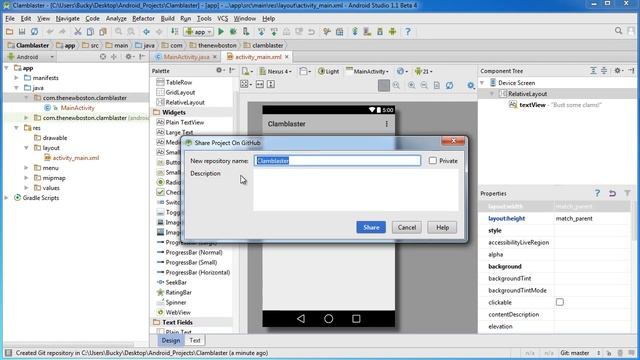This screenshot has width=640, height=360.
Task: Open the Build menu
Action: click(x=167, y=18)
